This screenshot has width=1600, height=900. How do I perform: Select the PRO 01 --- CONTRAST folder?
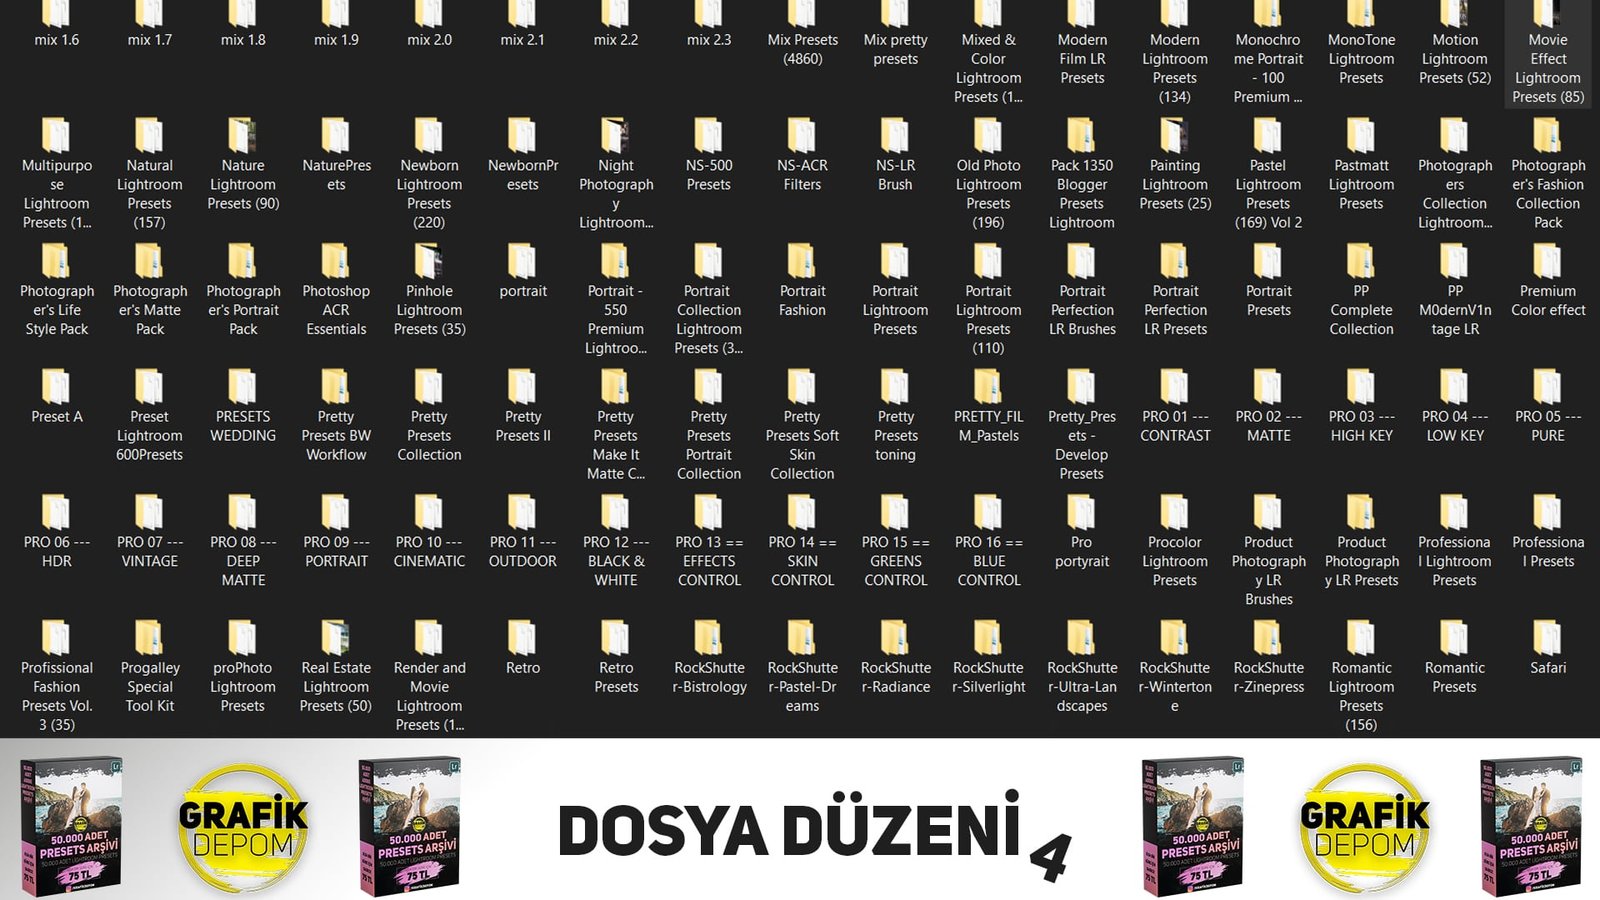pos(1175,406)
